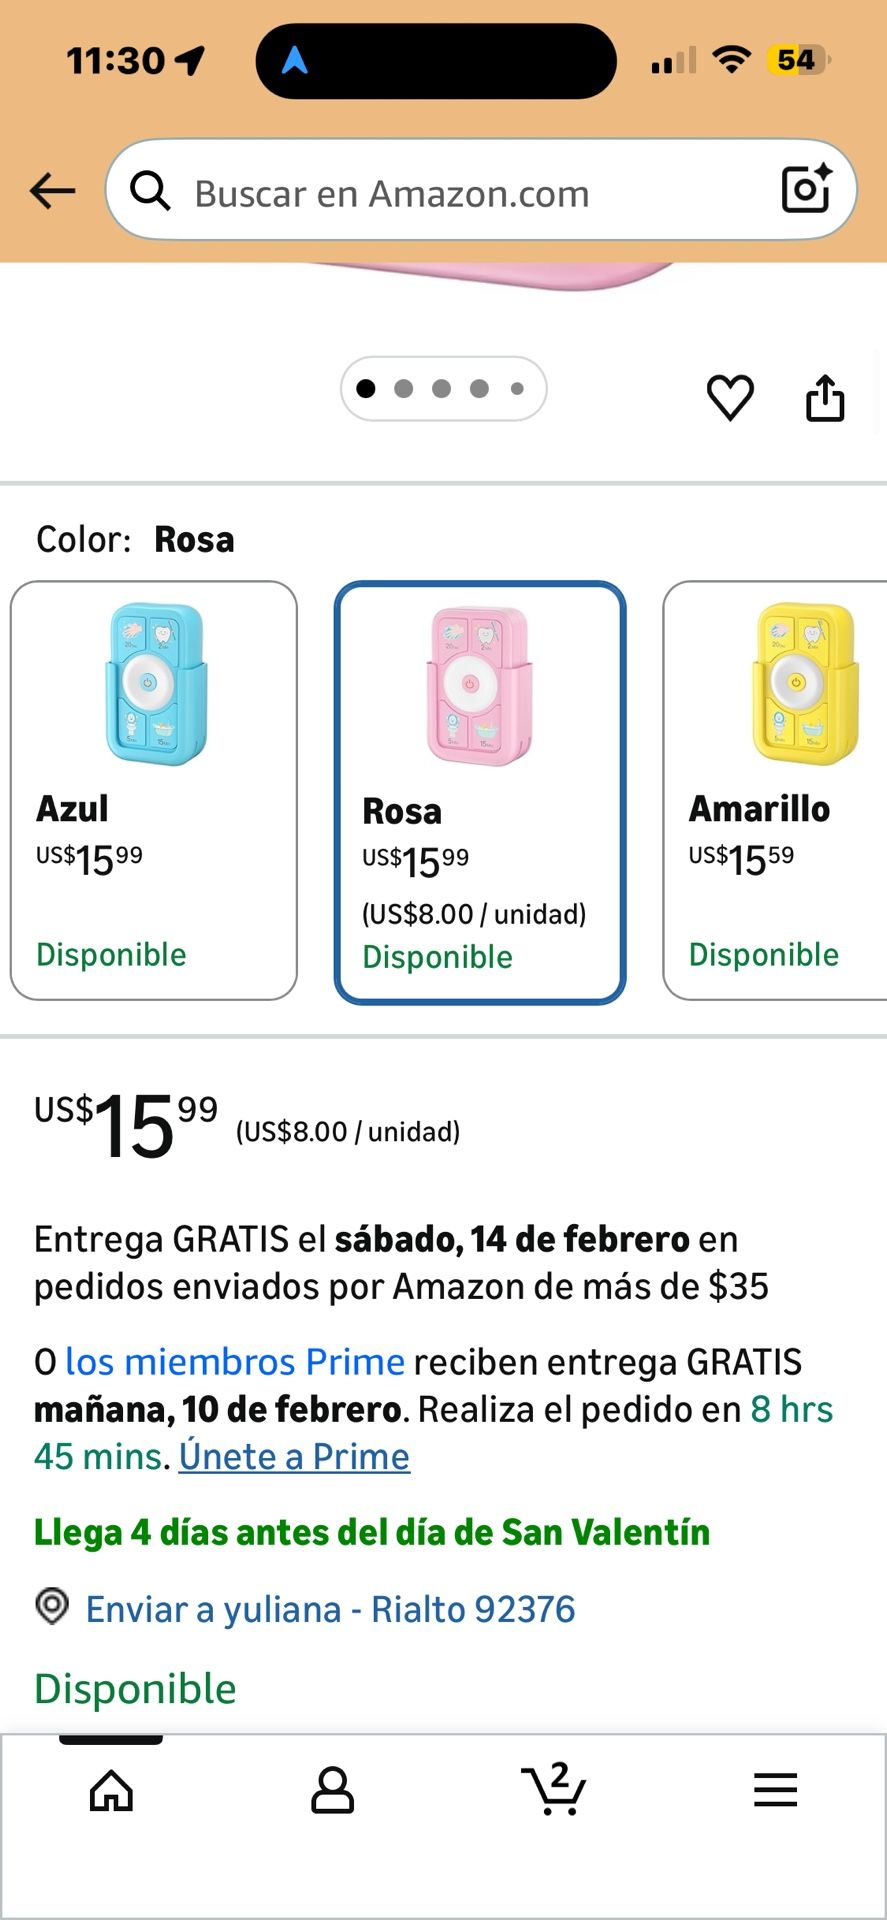Image resolution: width=887 pixels, height=1920 pixels.
Task: Tap the share icon
Action: tap(825, 397)
